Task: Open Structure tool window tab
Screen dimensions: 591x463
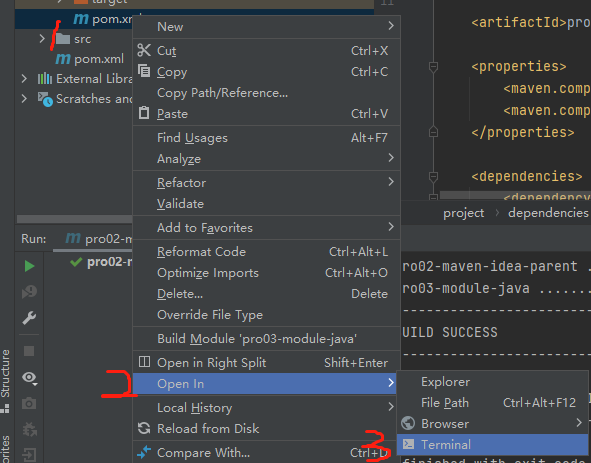Action: click(5, 381)
